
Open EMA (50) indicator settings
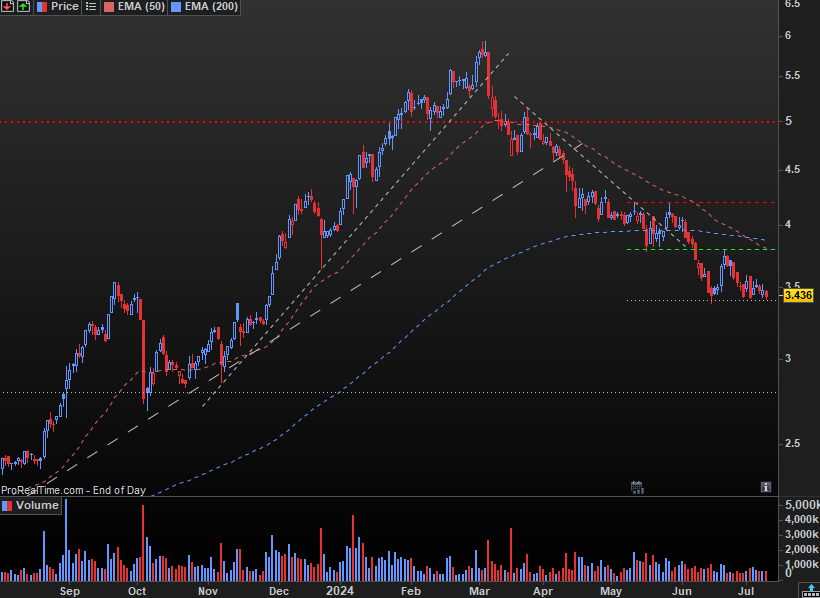141,7
